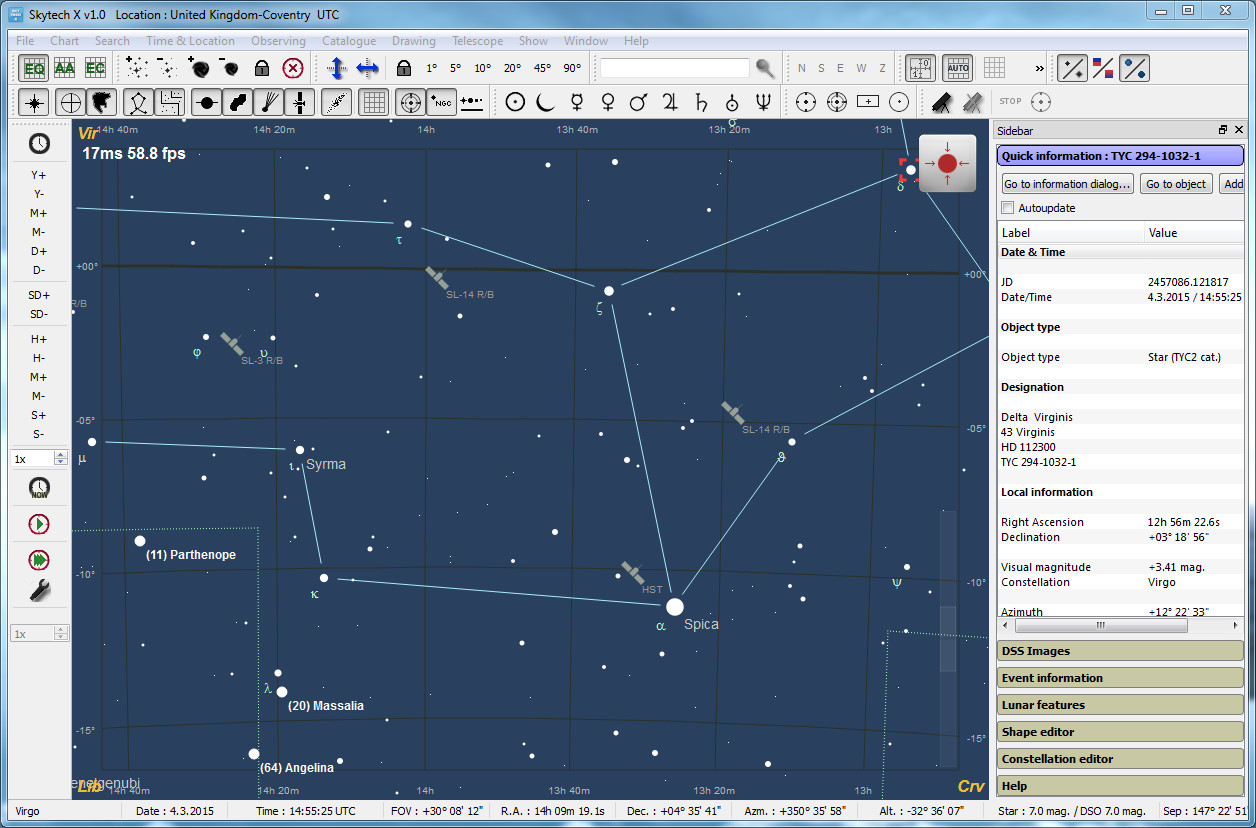Image resolution: width=1256 pixels, height=828 pixels.
Task: Center view on the Moon crescent
Action: pyautogui.click(x=545, y=102)
